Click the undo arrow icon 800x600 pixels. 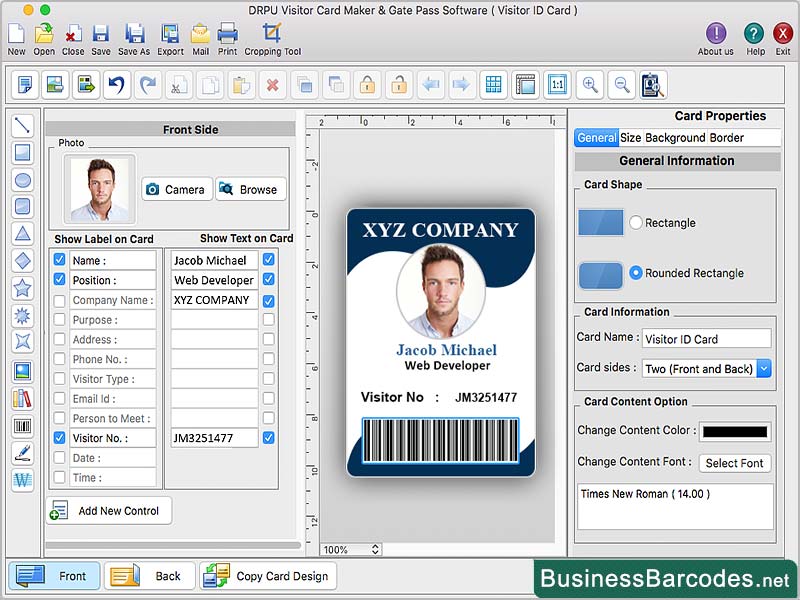(115, 85)
